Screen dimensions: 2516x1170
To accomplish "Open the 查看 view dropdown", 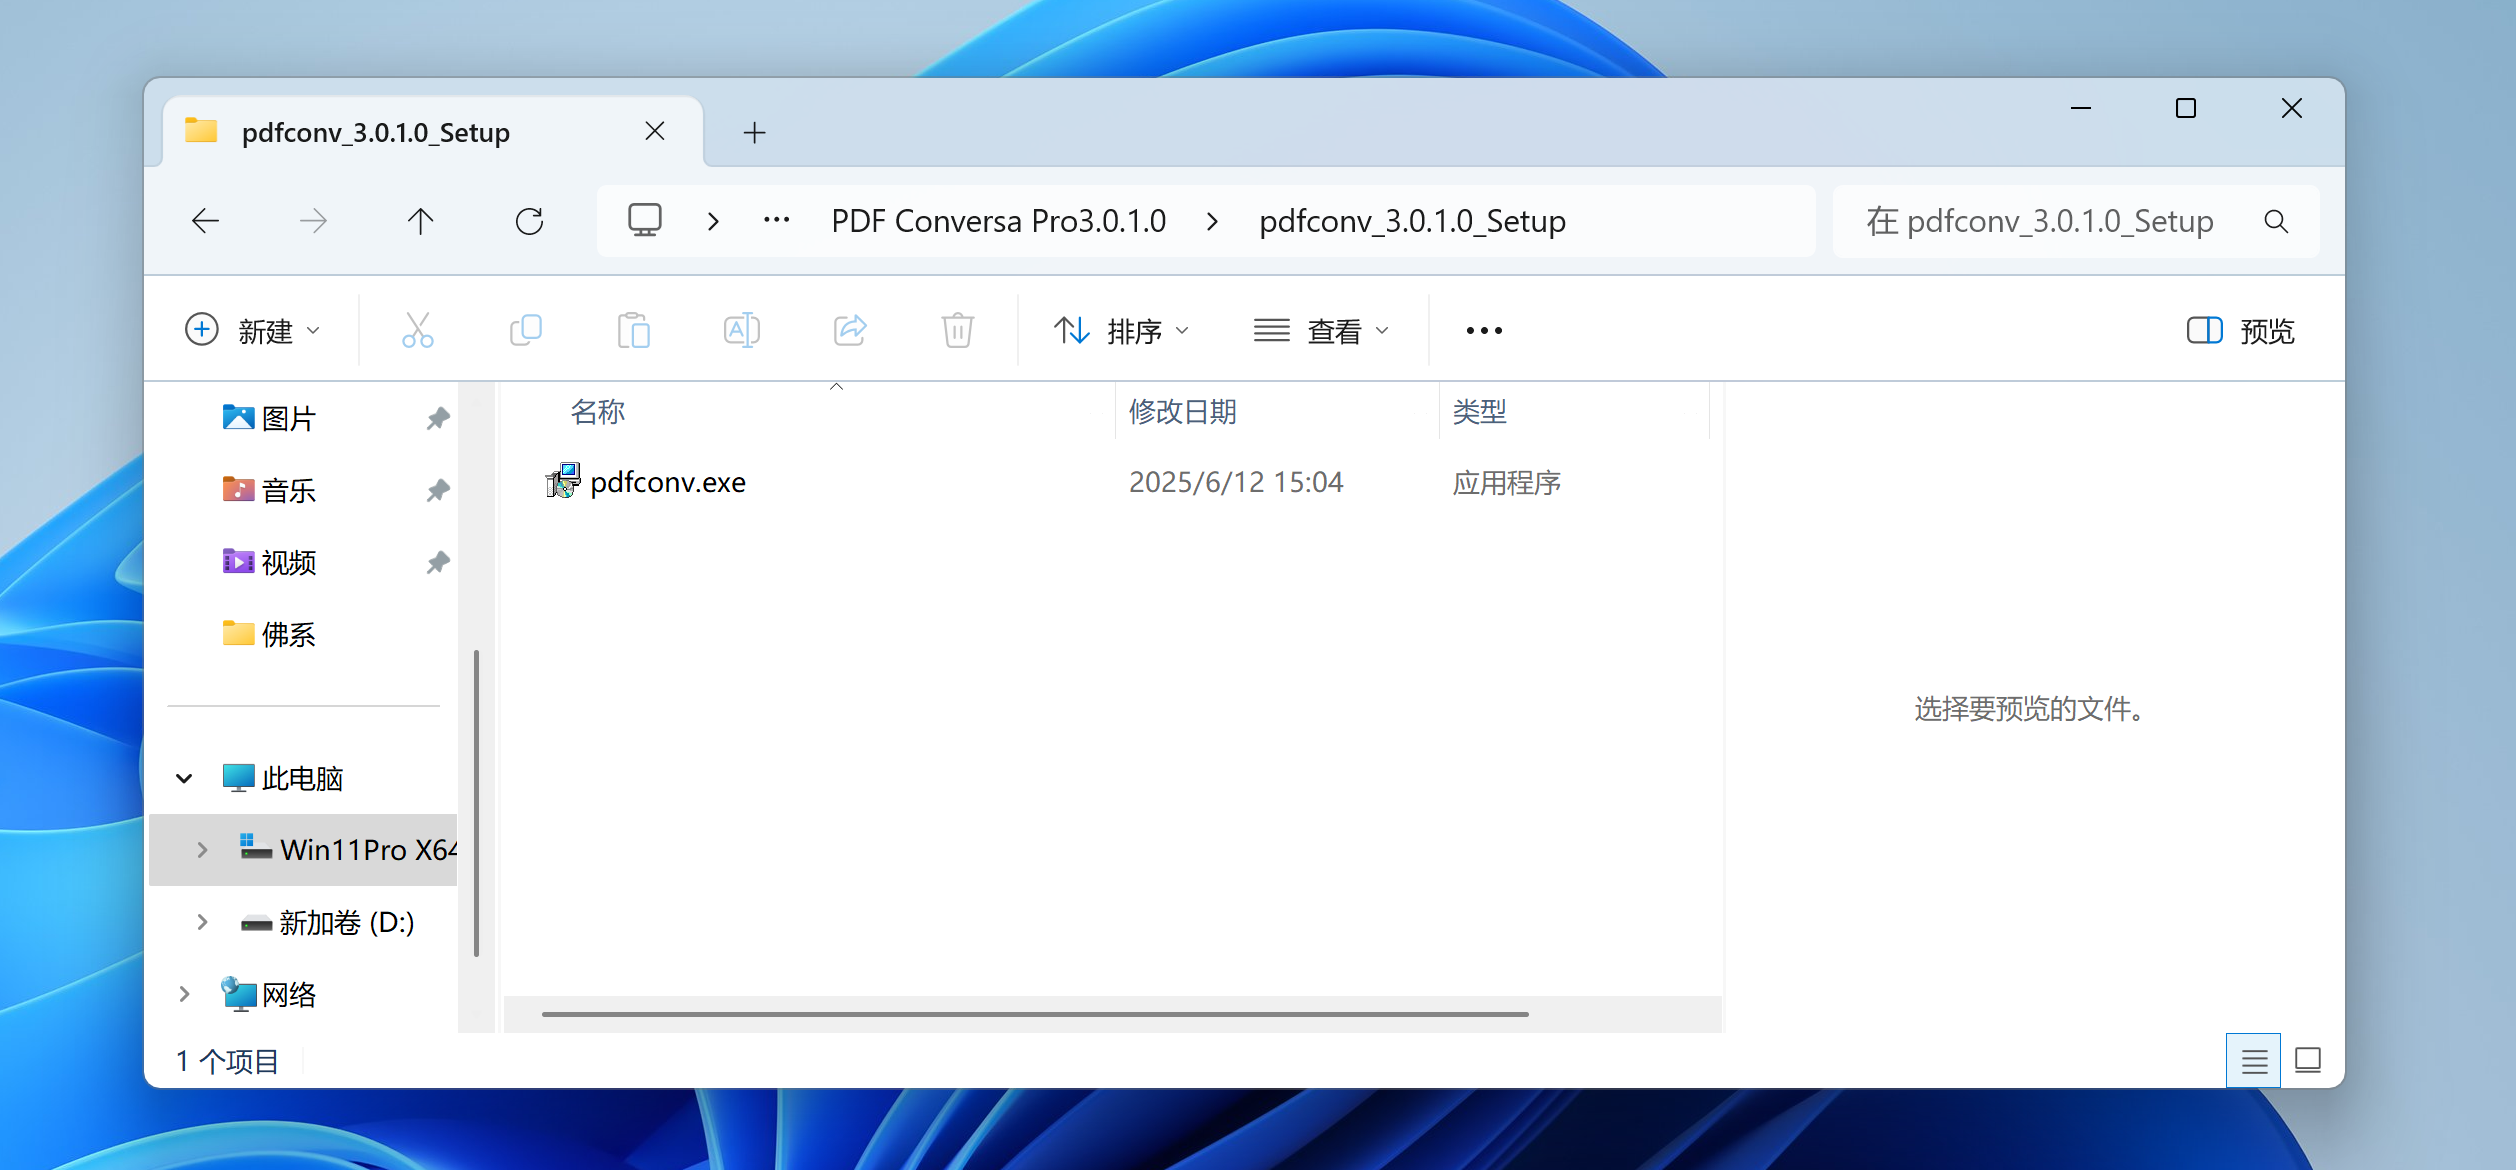I will pyautogui.click(x=1322, y=331).
